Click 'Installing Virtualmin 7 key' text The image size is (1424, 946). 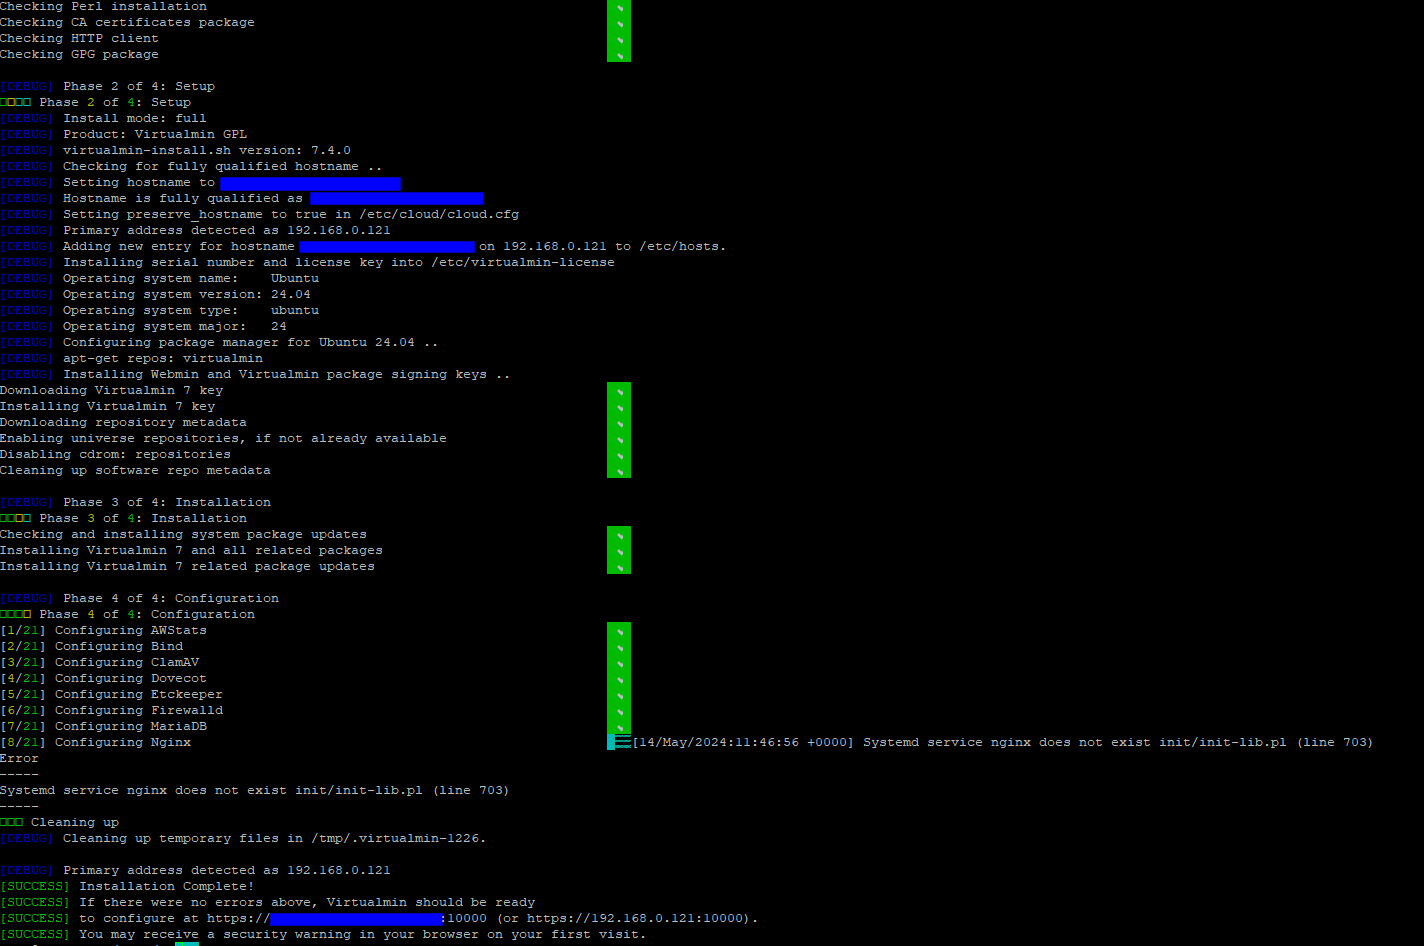pyautogui.click(x=107, y=406)
